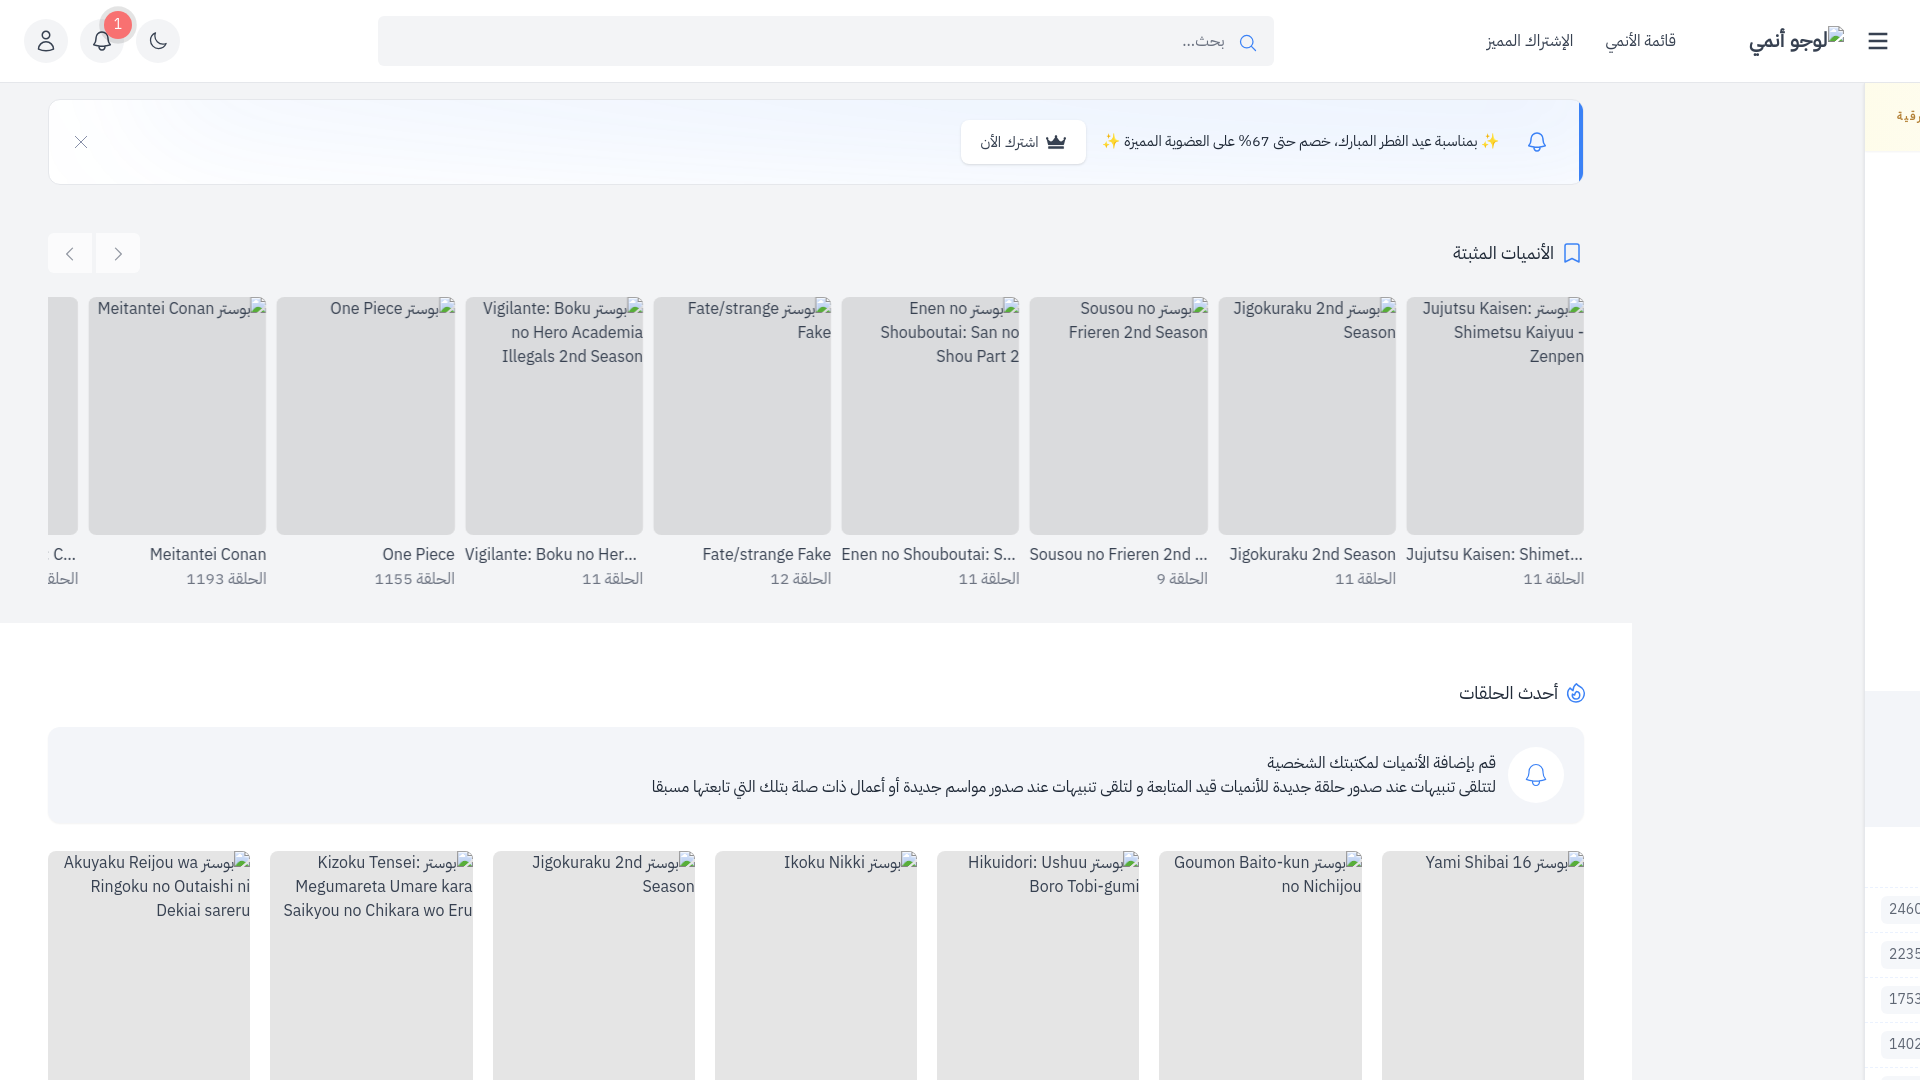The height and width of the screenshot is (1080, 1920).
Task: Open Vigilante Boku no Hero Academia poster
Action: (554, 416)
